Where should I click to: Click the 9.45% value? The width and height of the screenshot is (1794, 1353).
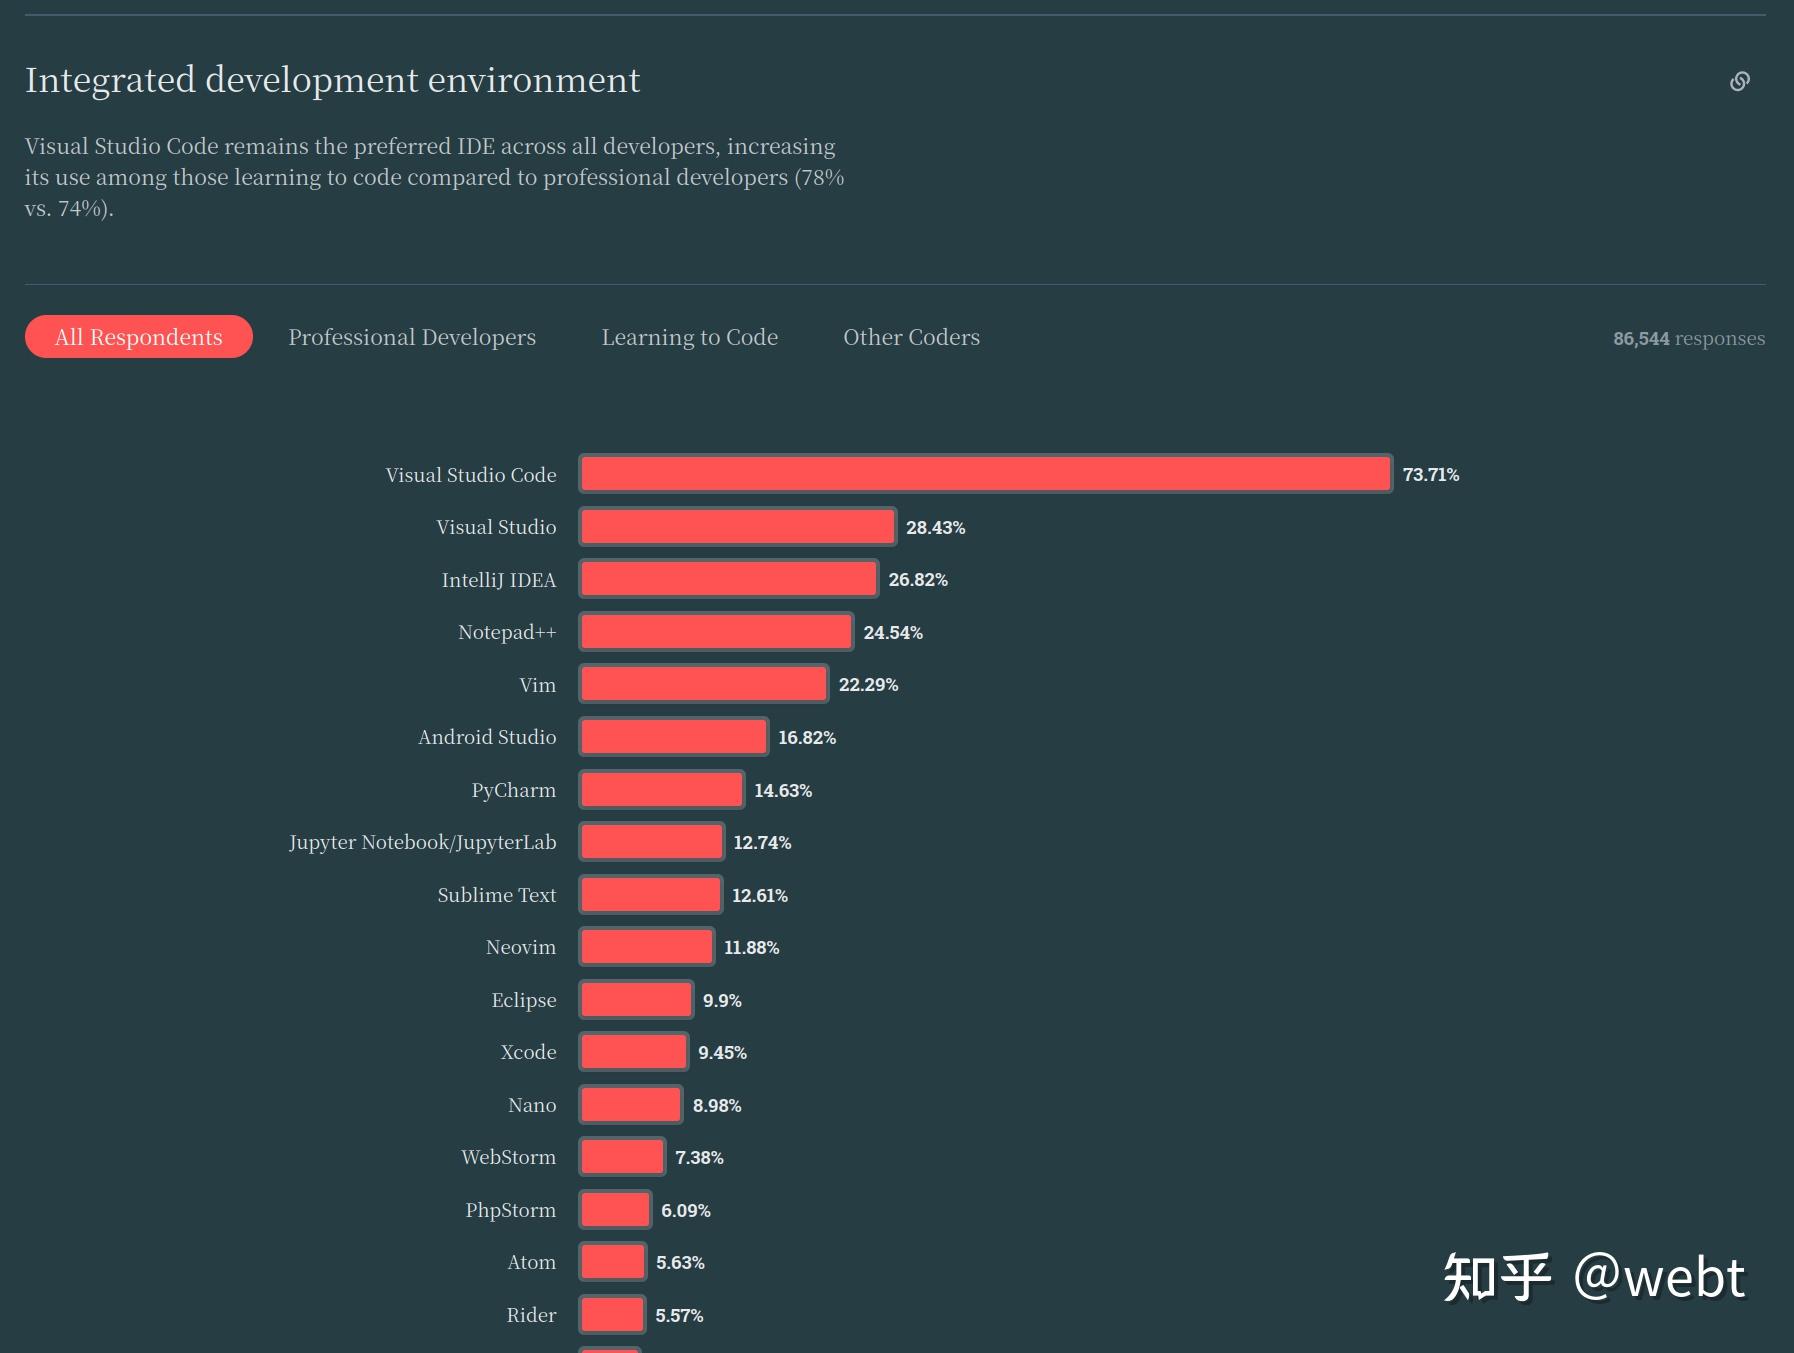click(x=723, y=1052)
